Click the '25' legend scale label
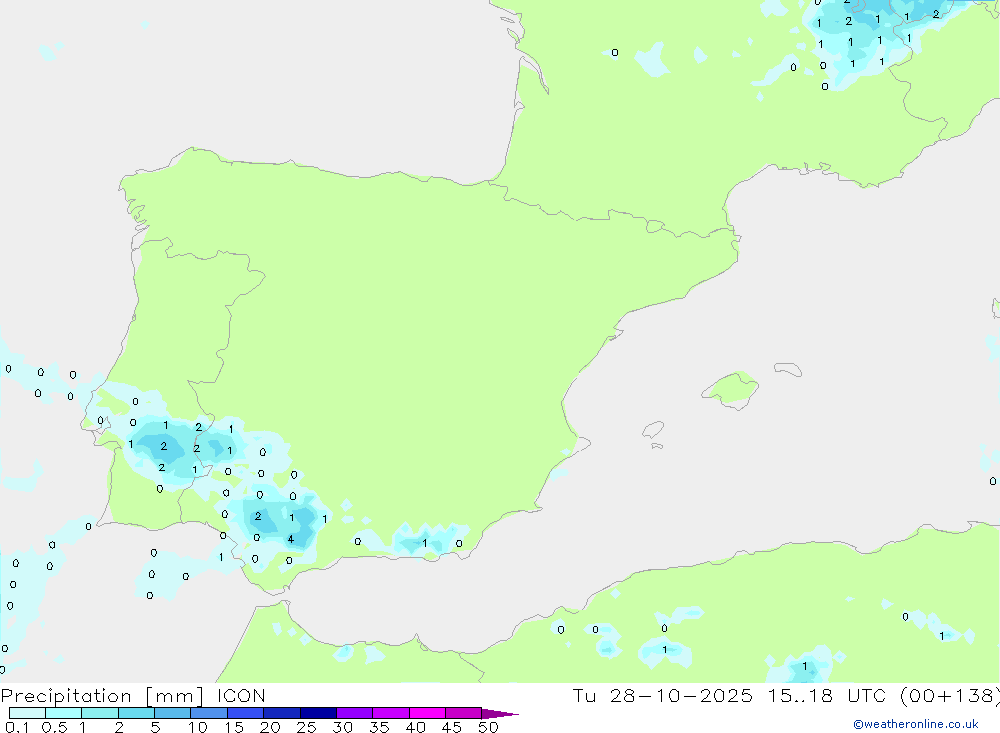Screen dimensions: 1000x733 [307, 727]
